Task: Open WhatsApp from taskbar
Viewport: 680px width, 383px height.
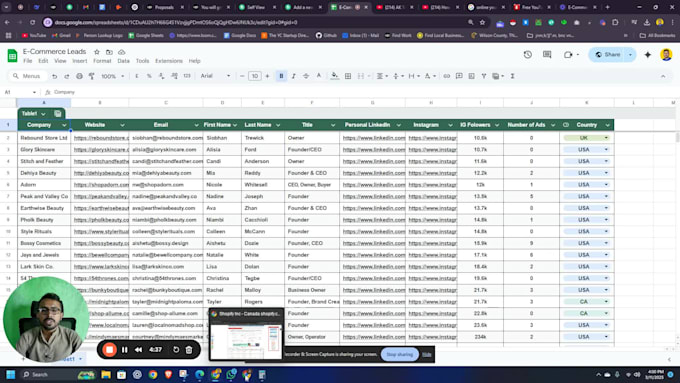Action: click(x=231, y=374)
